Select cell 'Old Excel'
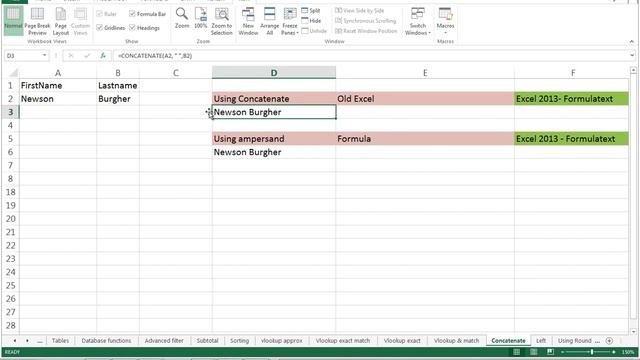The image size is (640, 360). click(425, 99)
